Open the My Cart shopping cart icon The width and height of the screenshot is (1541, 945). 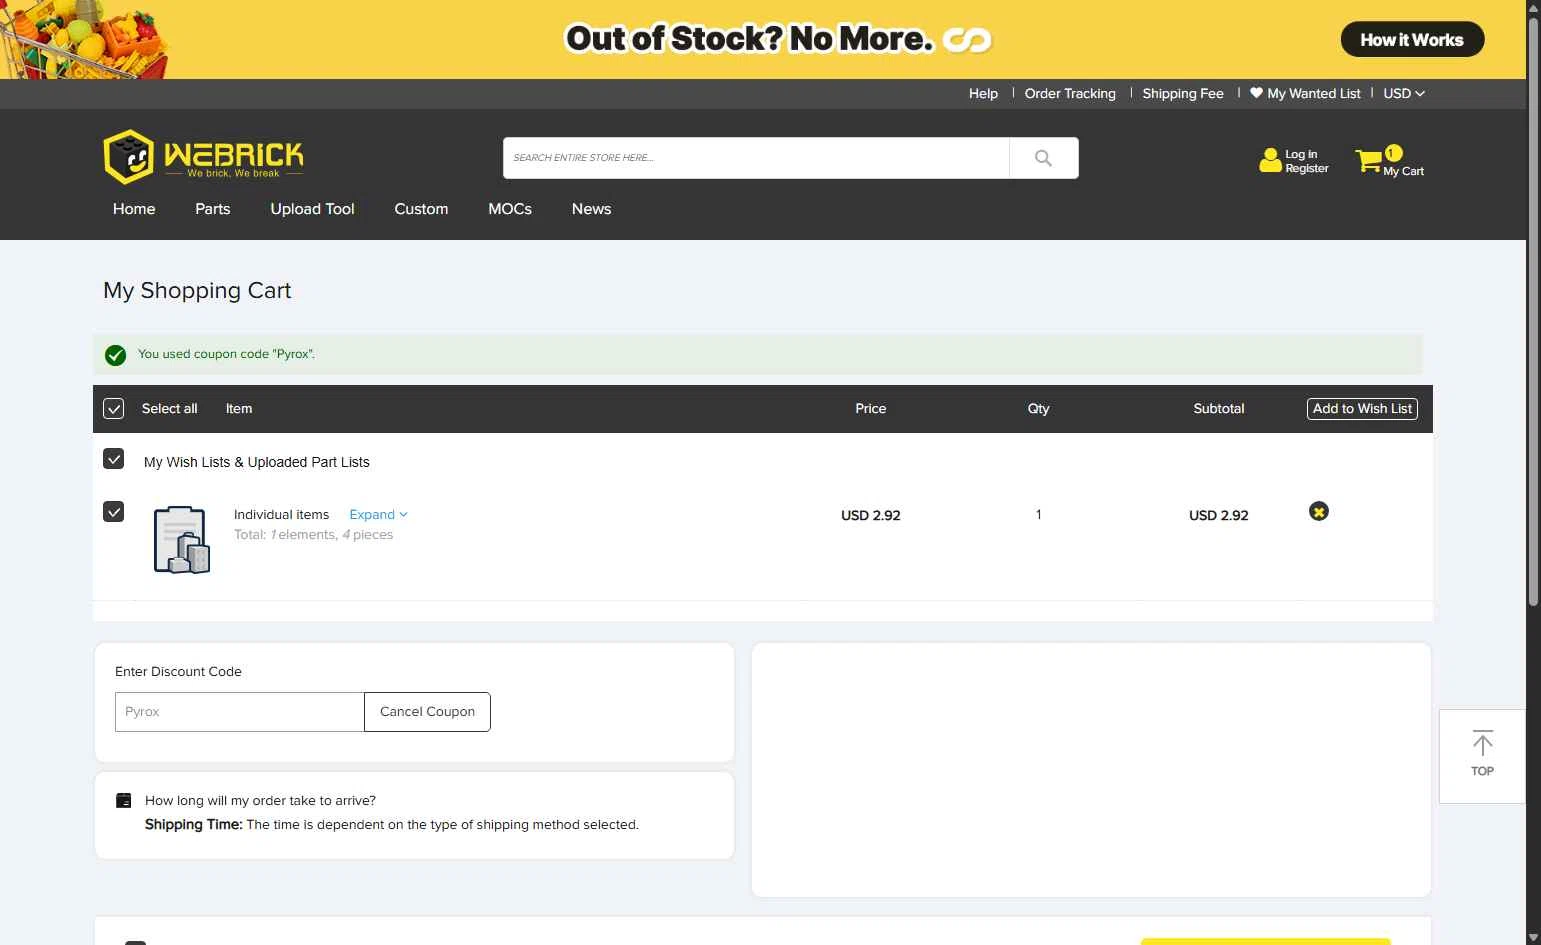click(x=1369, y=160)
